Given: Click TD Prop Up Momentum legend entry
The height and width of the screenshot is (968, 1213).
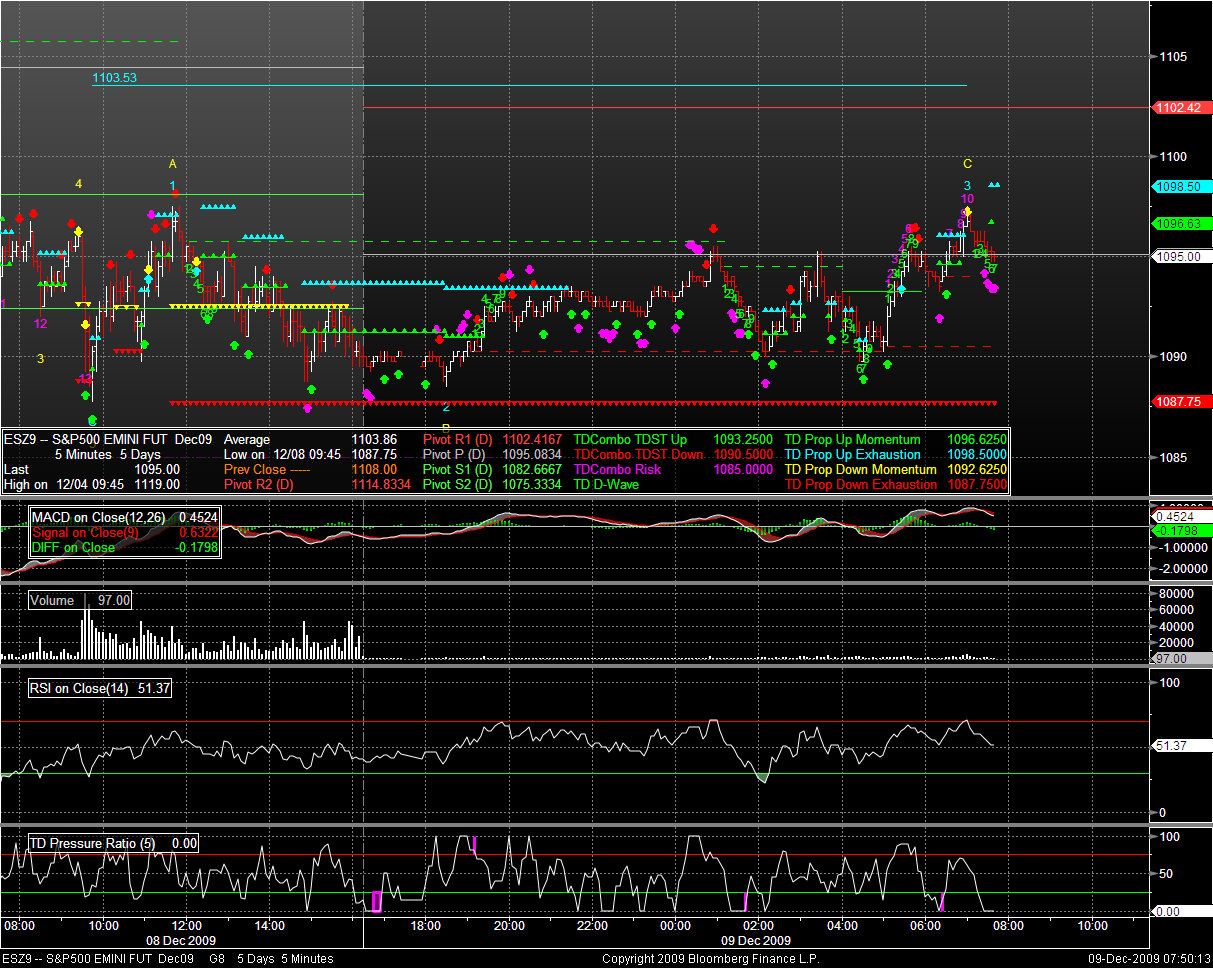Looking at the screenshot, I should (x=853, y=439).
